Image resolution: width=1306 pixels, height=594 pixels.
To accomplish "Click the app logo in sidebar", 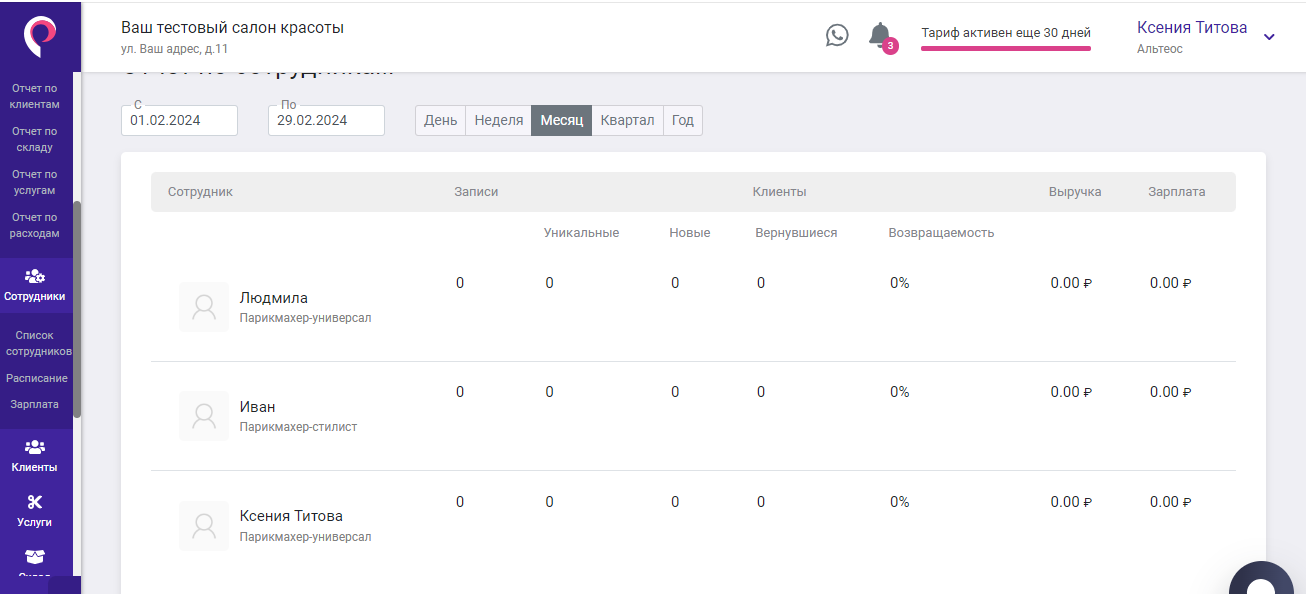I will coord(40,36).
